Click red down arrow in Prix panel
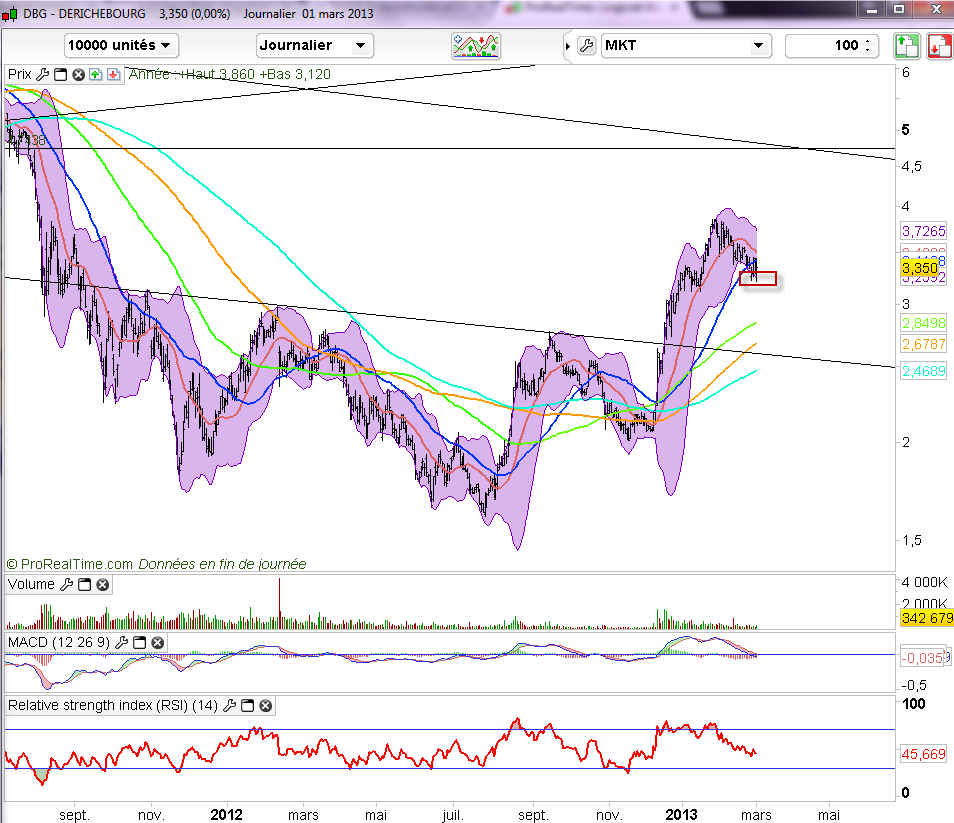Screen dimensions: 954x823 point(112,74)
